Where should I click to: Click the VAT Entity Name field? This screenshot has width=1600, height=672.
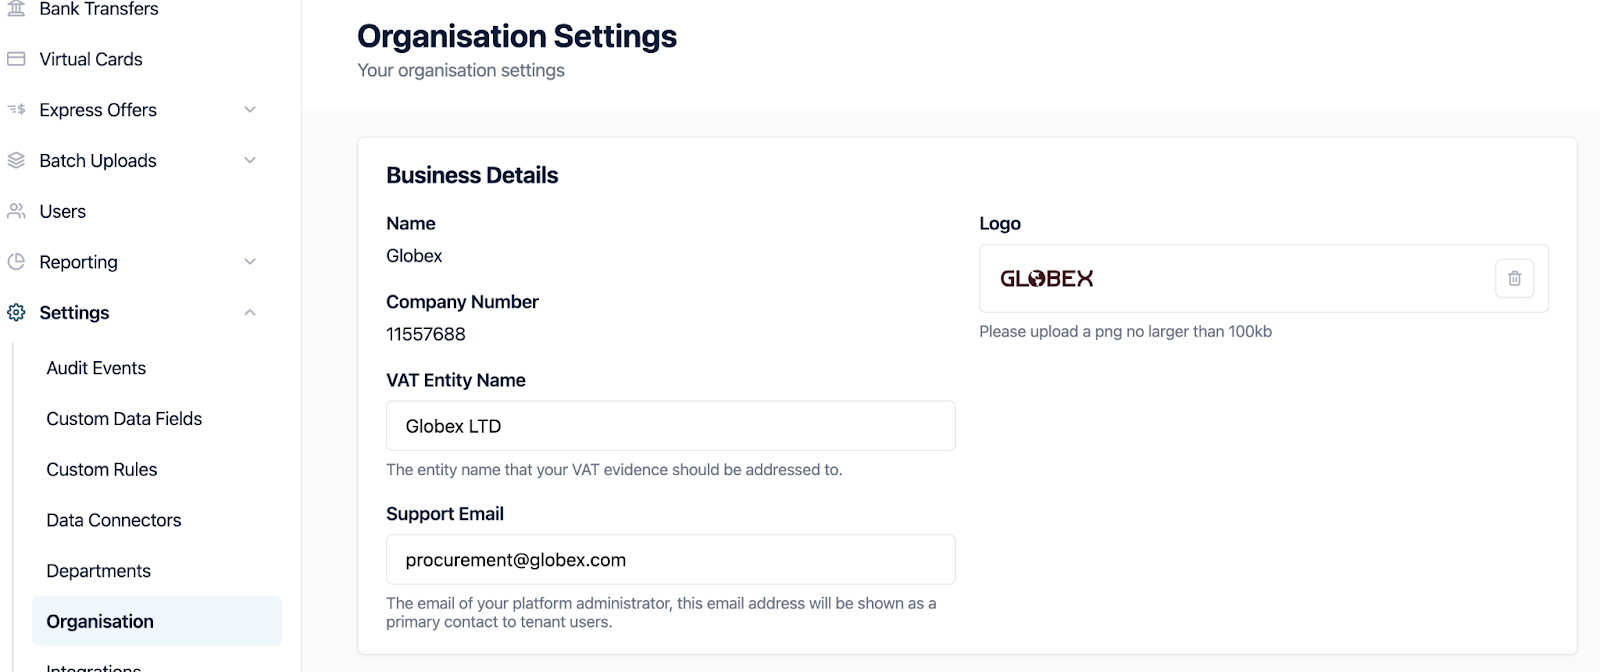point(670,426)
